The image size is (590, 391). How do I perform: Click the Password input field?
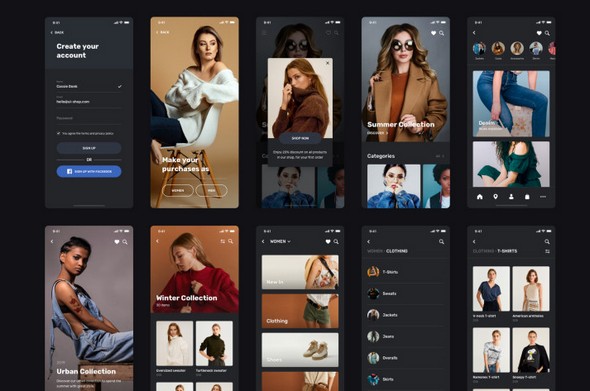coord(89,118)
